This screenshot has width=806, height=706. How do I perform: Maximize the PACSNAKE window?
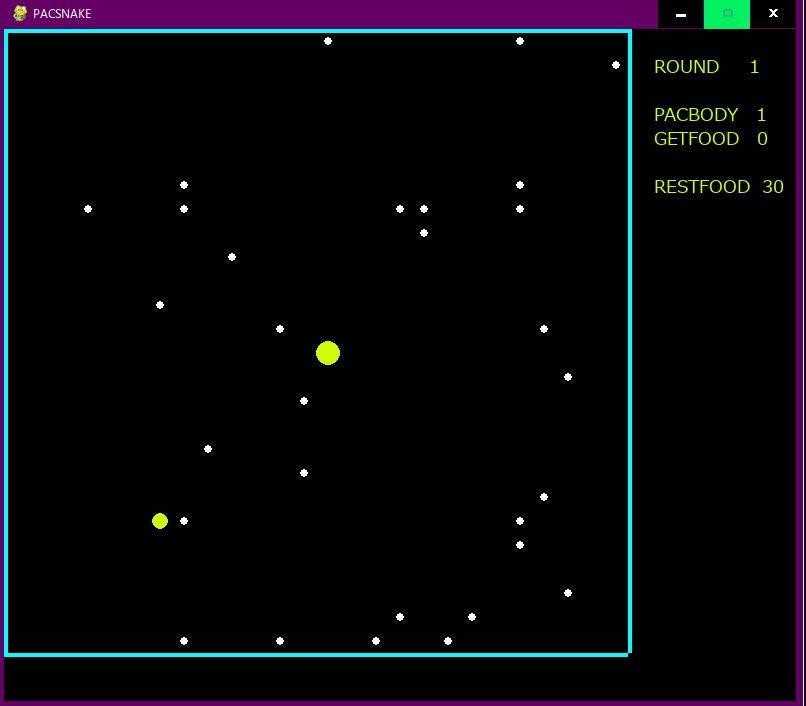coord(727,14)
